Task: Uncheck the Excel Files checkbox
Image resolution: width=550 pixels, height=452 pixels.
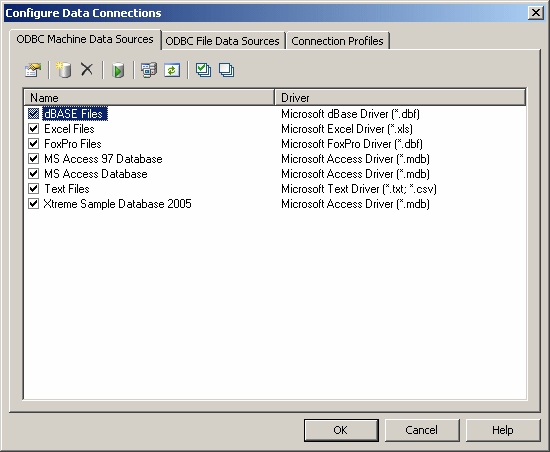Action: tap(33, 129)
